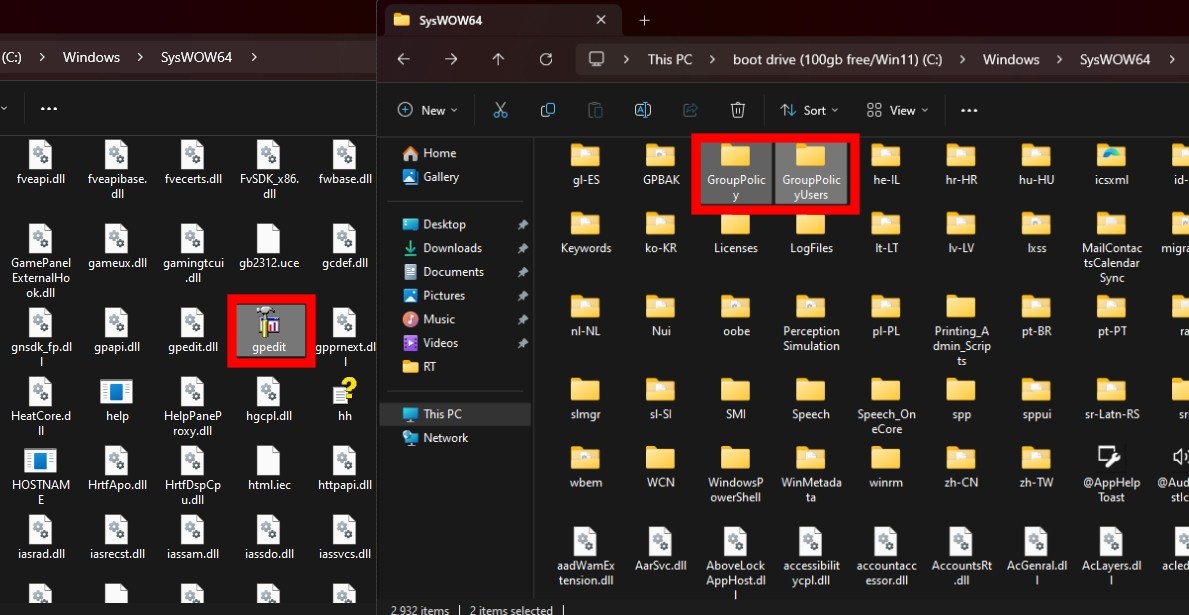Image resolution: width=1189 pixels, height=615 pixels.
Task: Open See more options in left window
Action: pyautogui.click(x=49, y=108)
